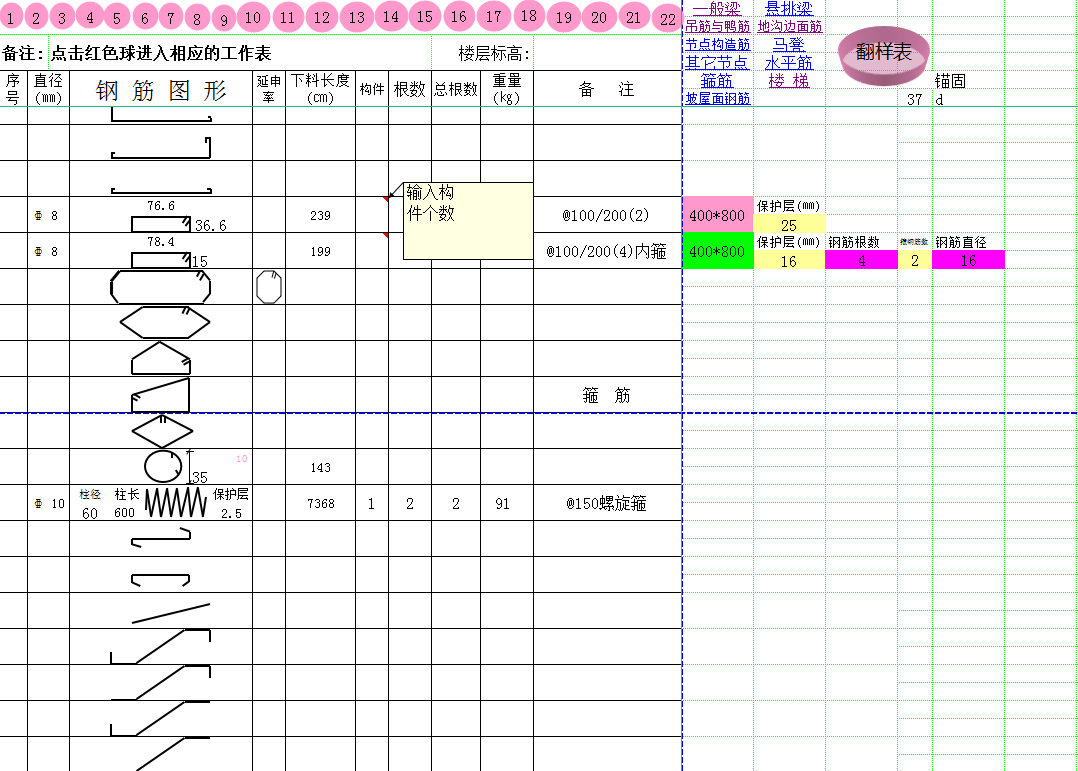The width and height of the screenshot is (1078, 771).
Task: Click the pink 400*800 colored cell
Action: (x=713, y=214)
